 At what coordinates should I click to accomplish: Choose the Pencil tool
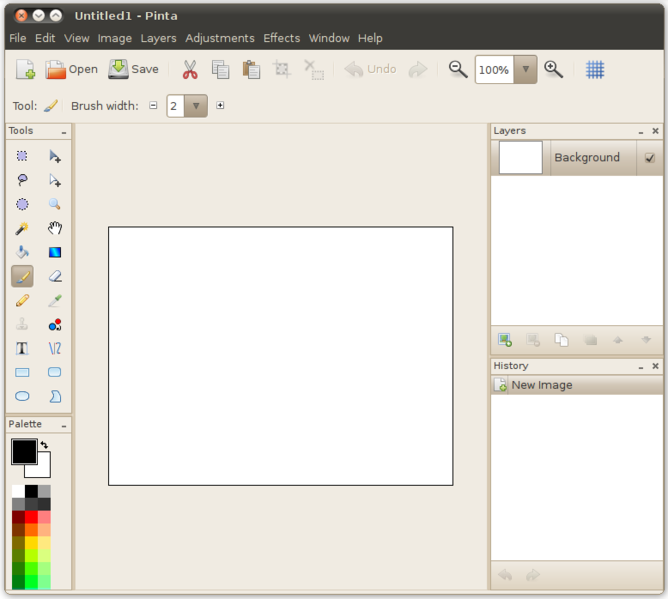pos(22,300)
